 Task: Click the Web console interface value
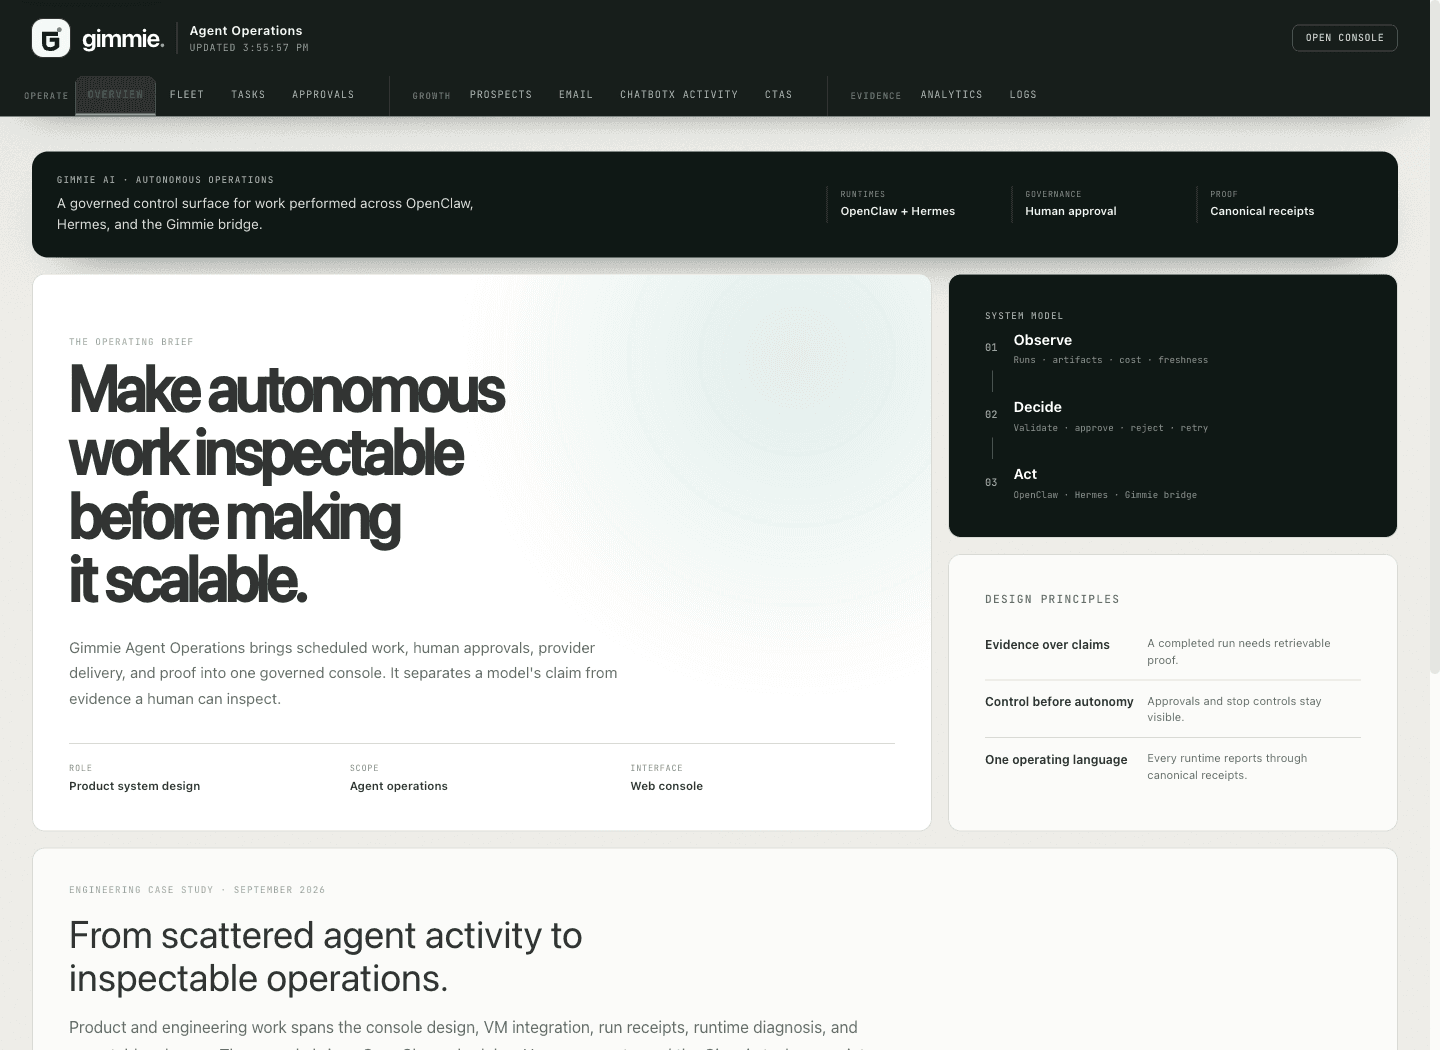pos(666,786)
